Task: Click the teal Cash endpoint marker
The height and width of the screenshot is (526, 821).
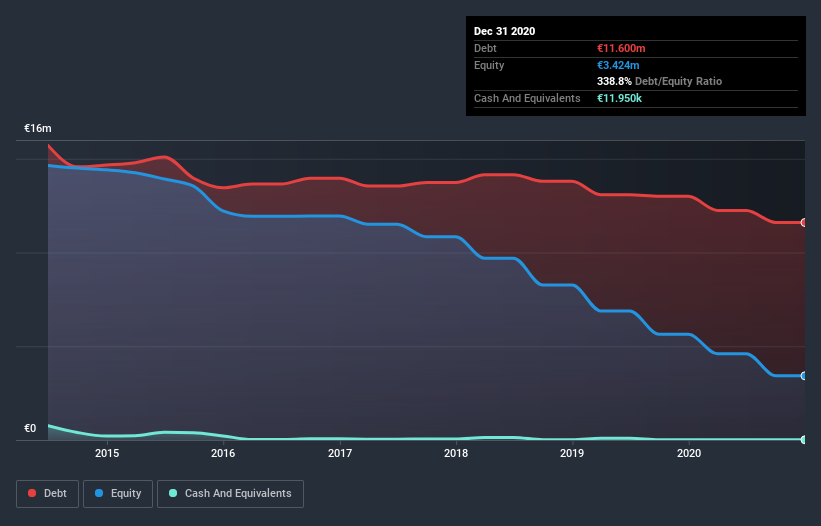Action: pos(804,440)
